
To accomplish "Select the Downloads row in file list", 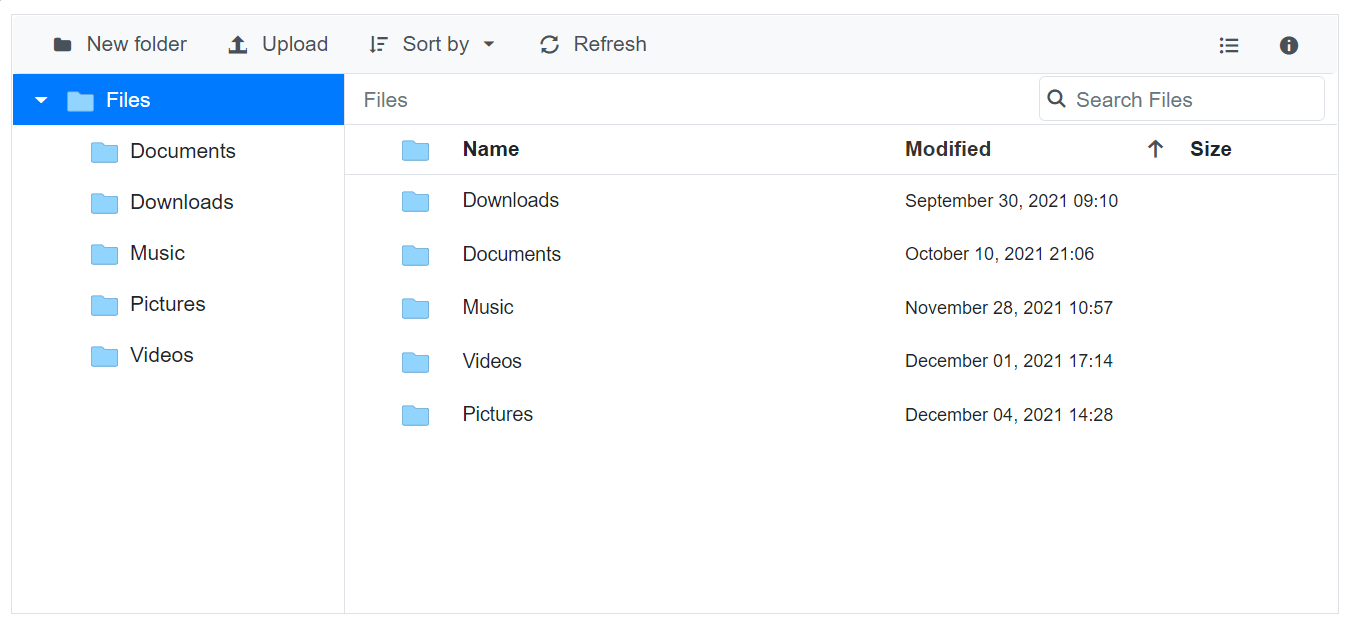I will click(x=510, y=201).
